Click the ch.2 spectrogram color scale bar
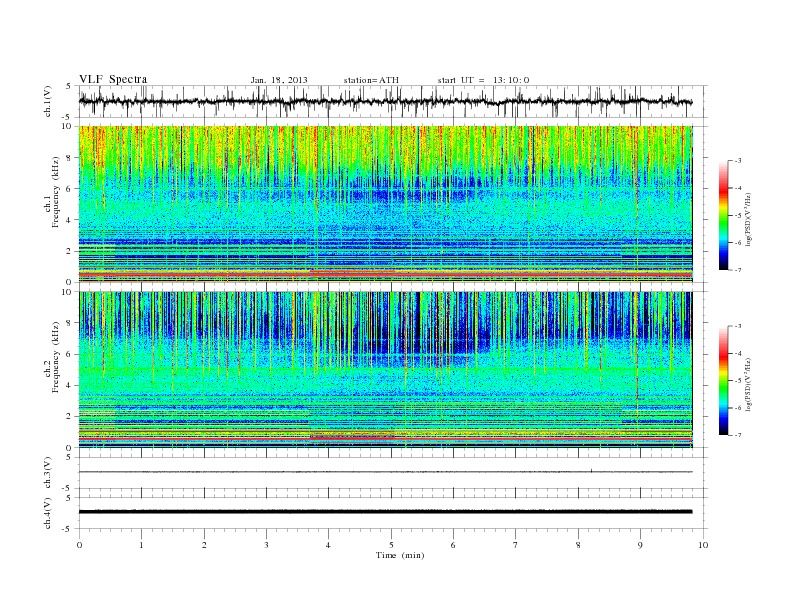This screenshot has height=612, width=792. click(x=723, y=381)
